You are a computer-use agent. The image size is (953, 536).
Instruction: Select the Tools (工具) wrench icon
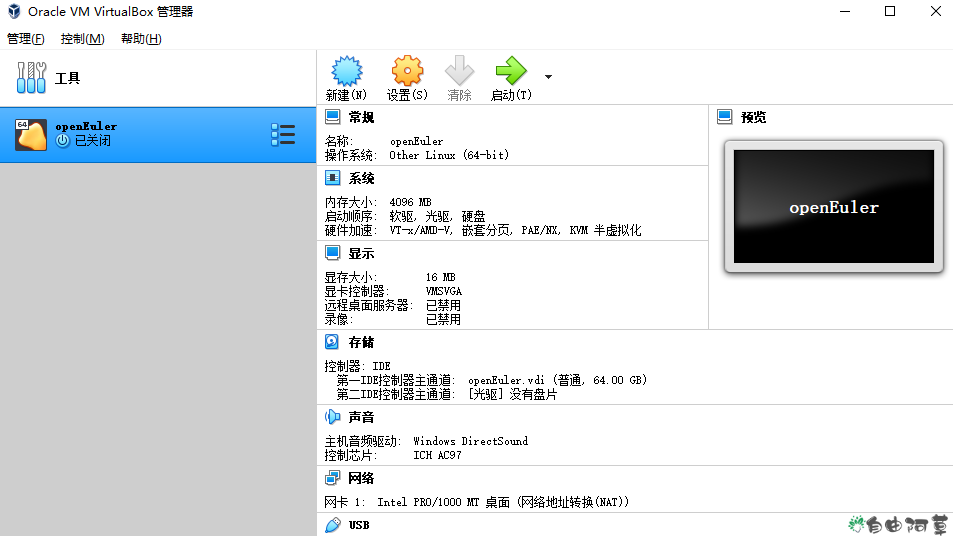coord(32,78)
